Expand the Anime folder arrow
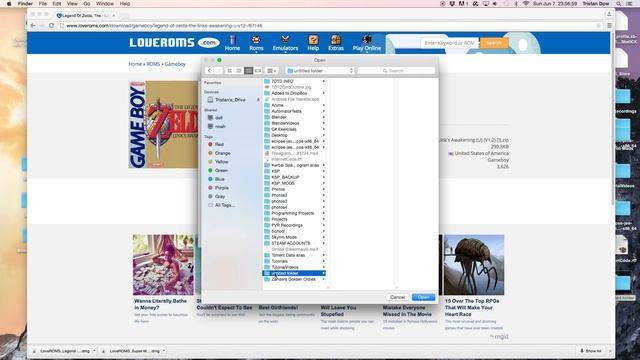This screenshot has width=640, height=360. click(x=324, y=105)
